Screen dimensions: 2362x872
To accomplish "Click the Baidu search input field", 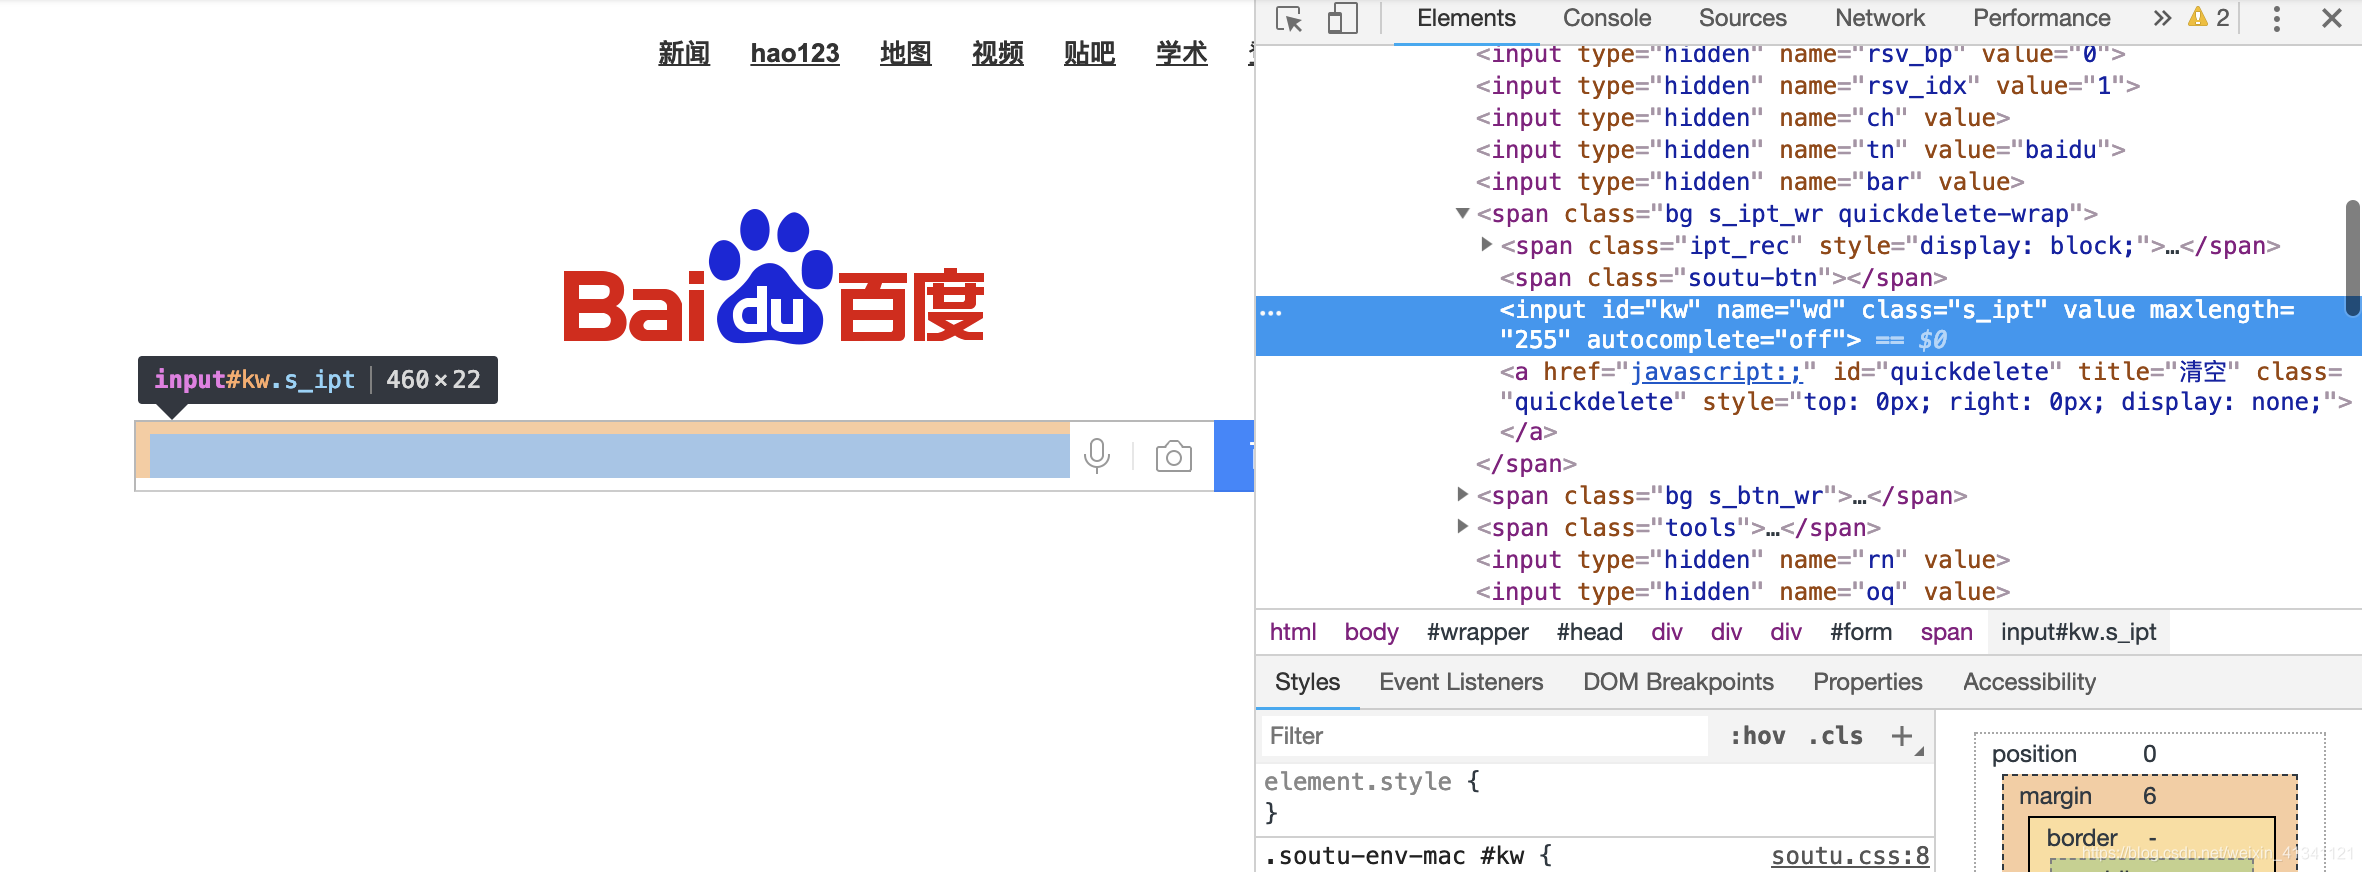I will pyautogui.click(x=609, y=456).
